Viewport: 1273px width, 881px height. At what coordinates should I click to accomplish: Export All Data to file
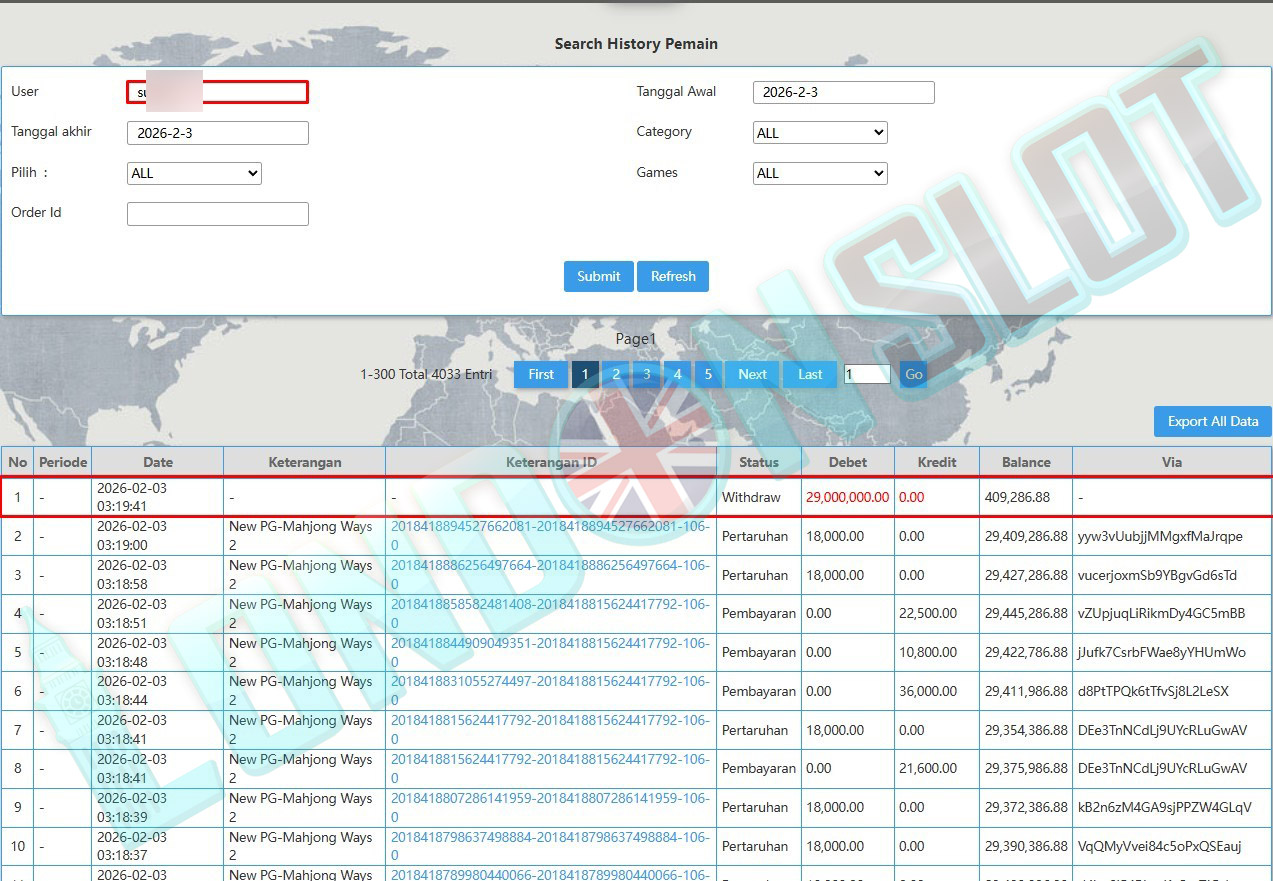point(1212,422)
